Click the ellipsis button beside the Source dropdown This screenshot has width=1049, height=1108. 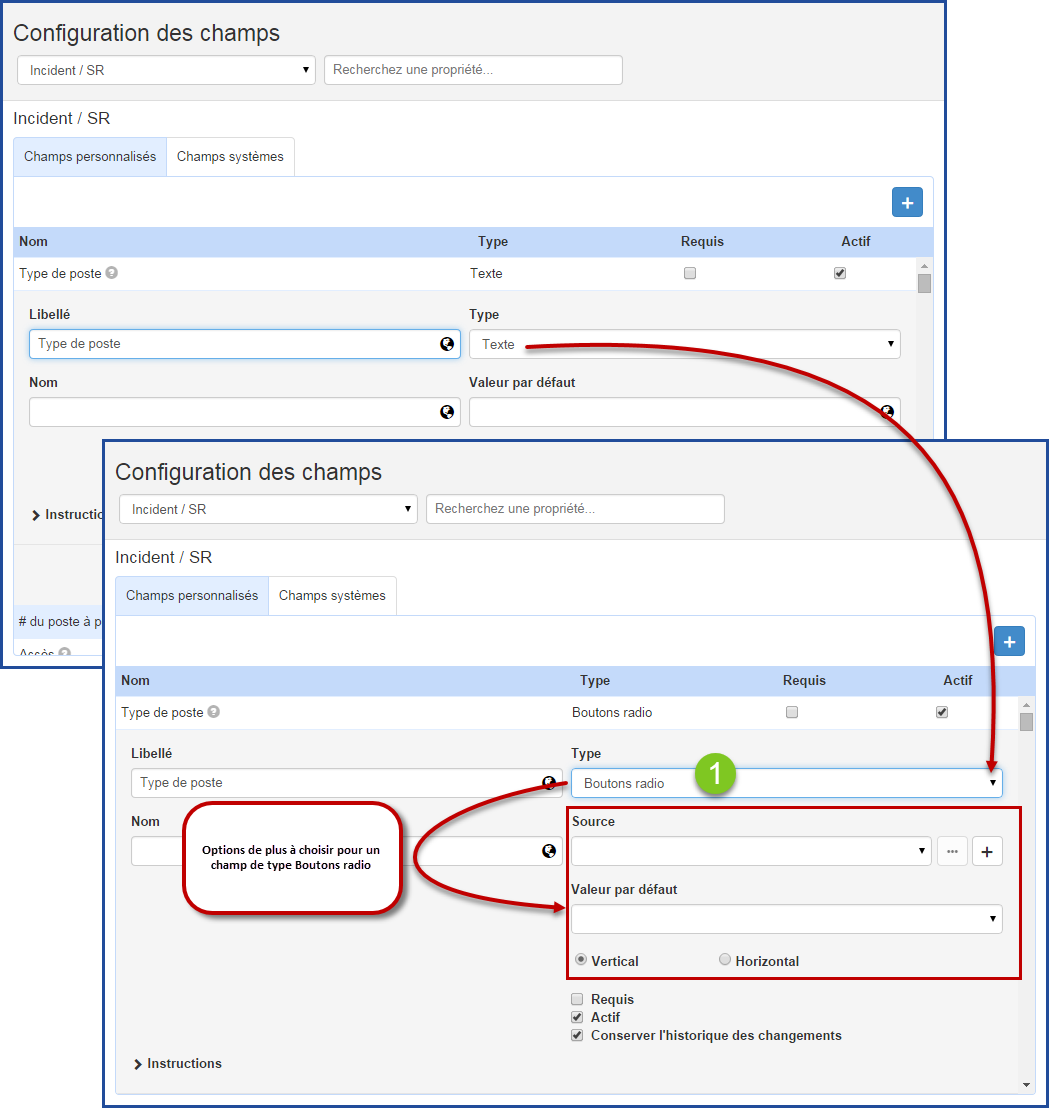pos(952,852)
